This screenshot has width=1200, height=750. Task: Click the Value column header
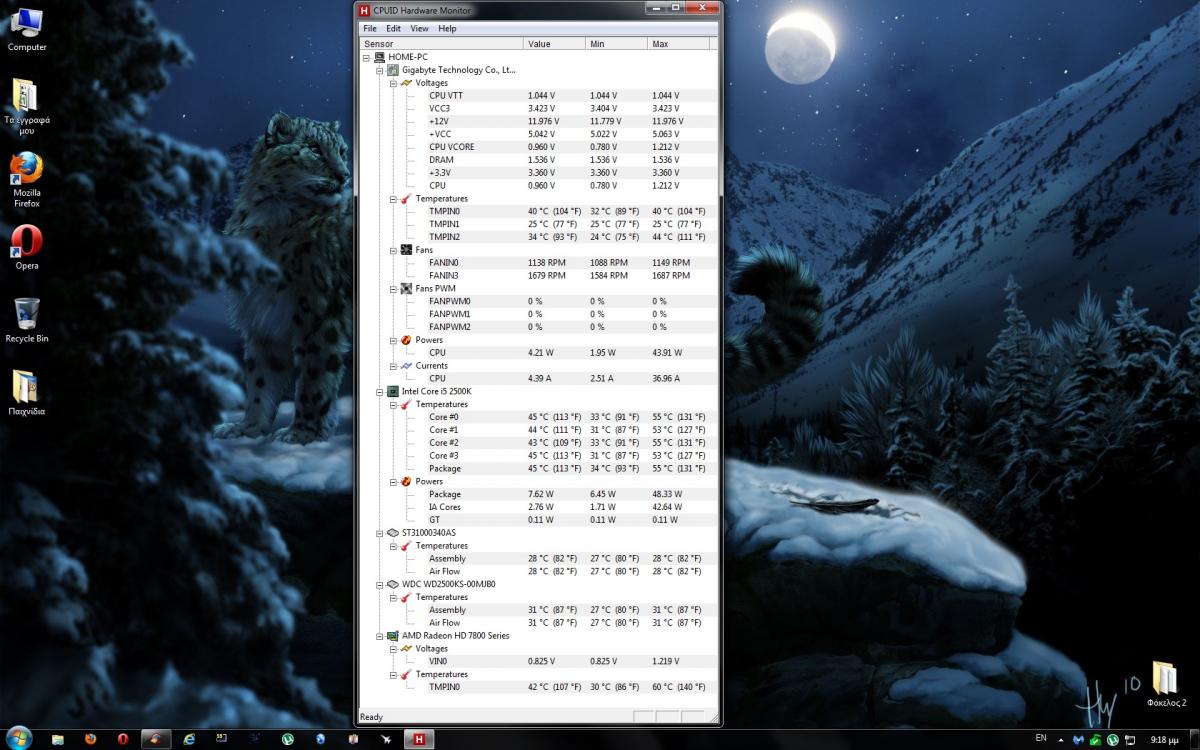554,44
